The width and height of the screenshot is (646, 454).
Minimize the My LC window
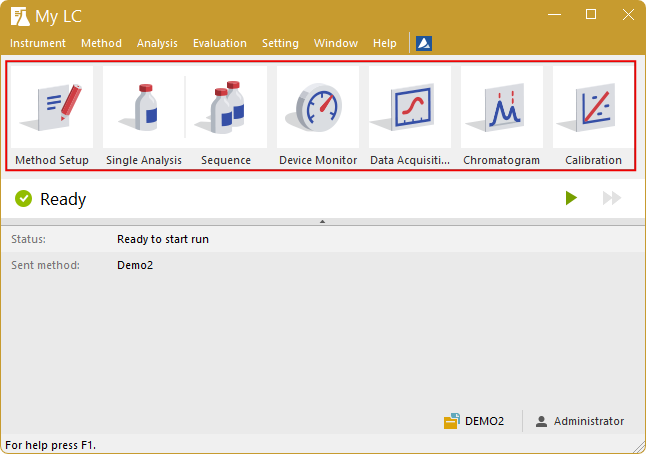point(554,15)
